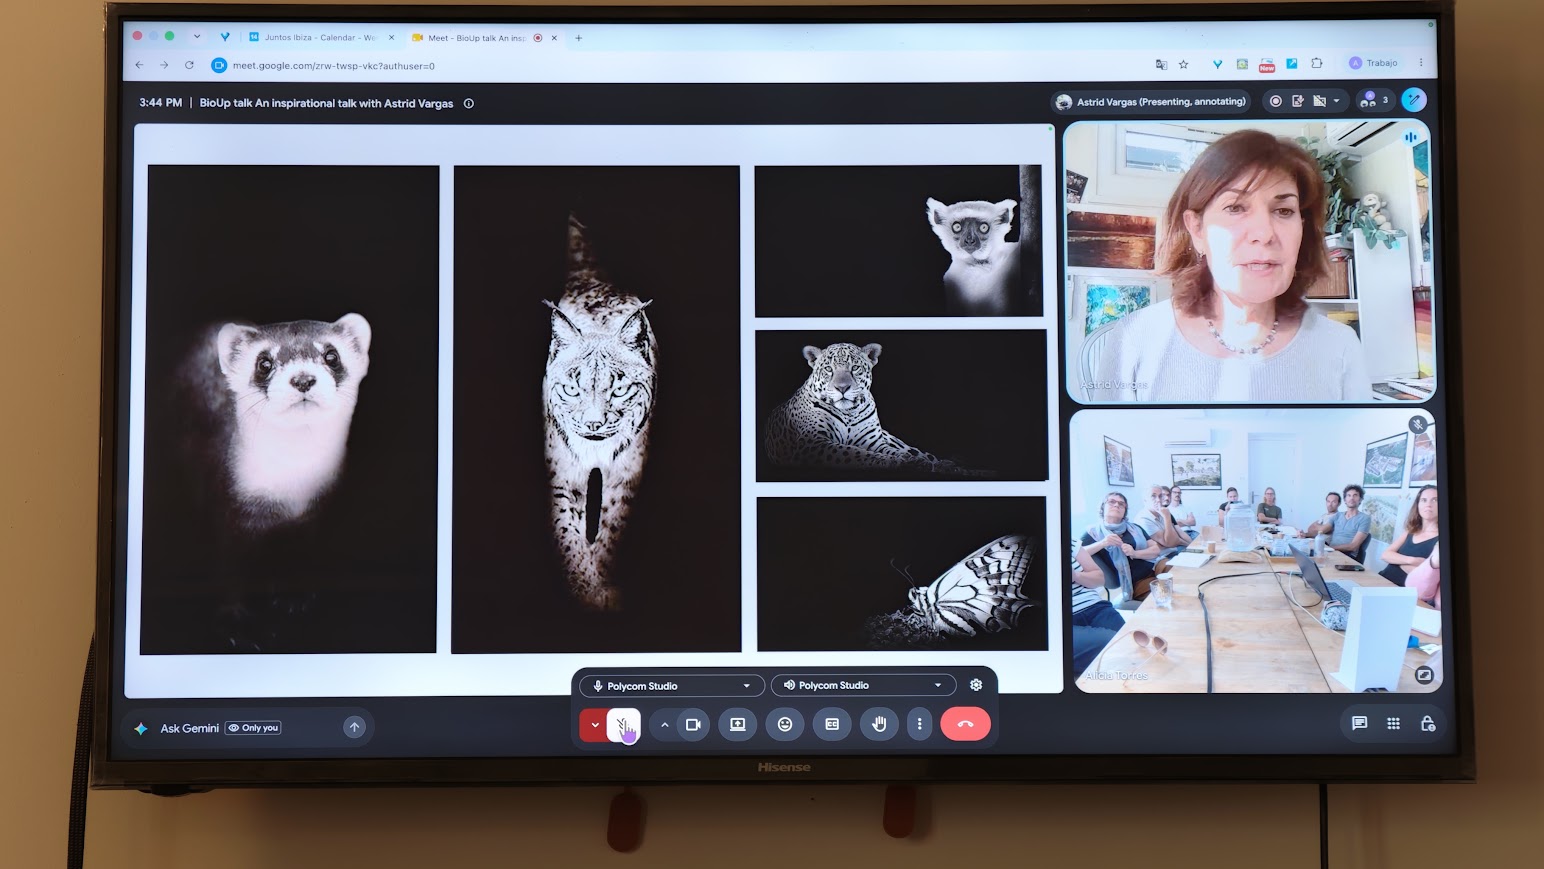Click the Alicia Torres video tile
The image size is (1544, 869).
1256,551
